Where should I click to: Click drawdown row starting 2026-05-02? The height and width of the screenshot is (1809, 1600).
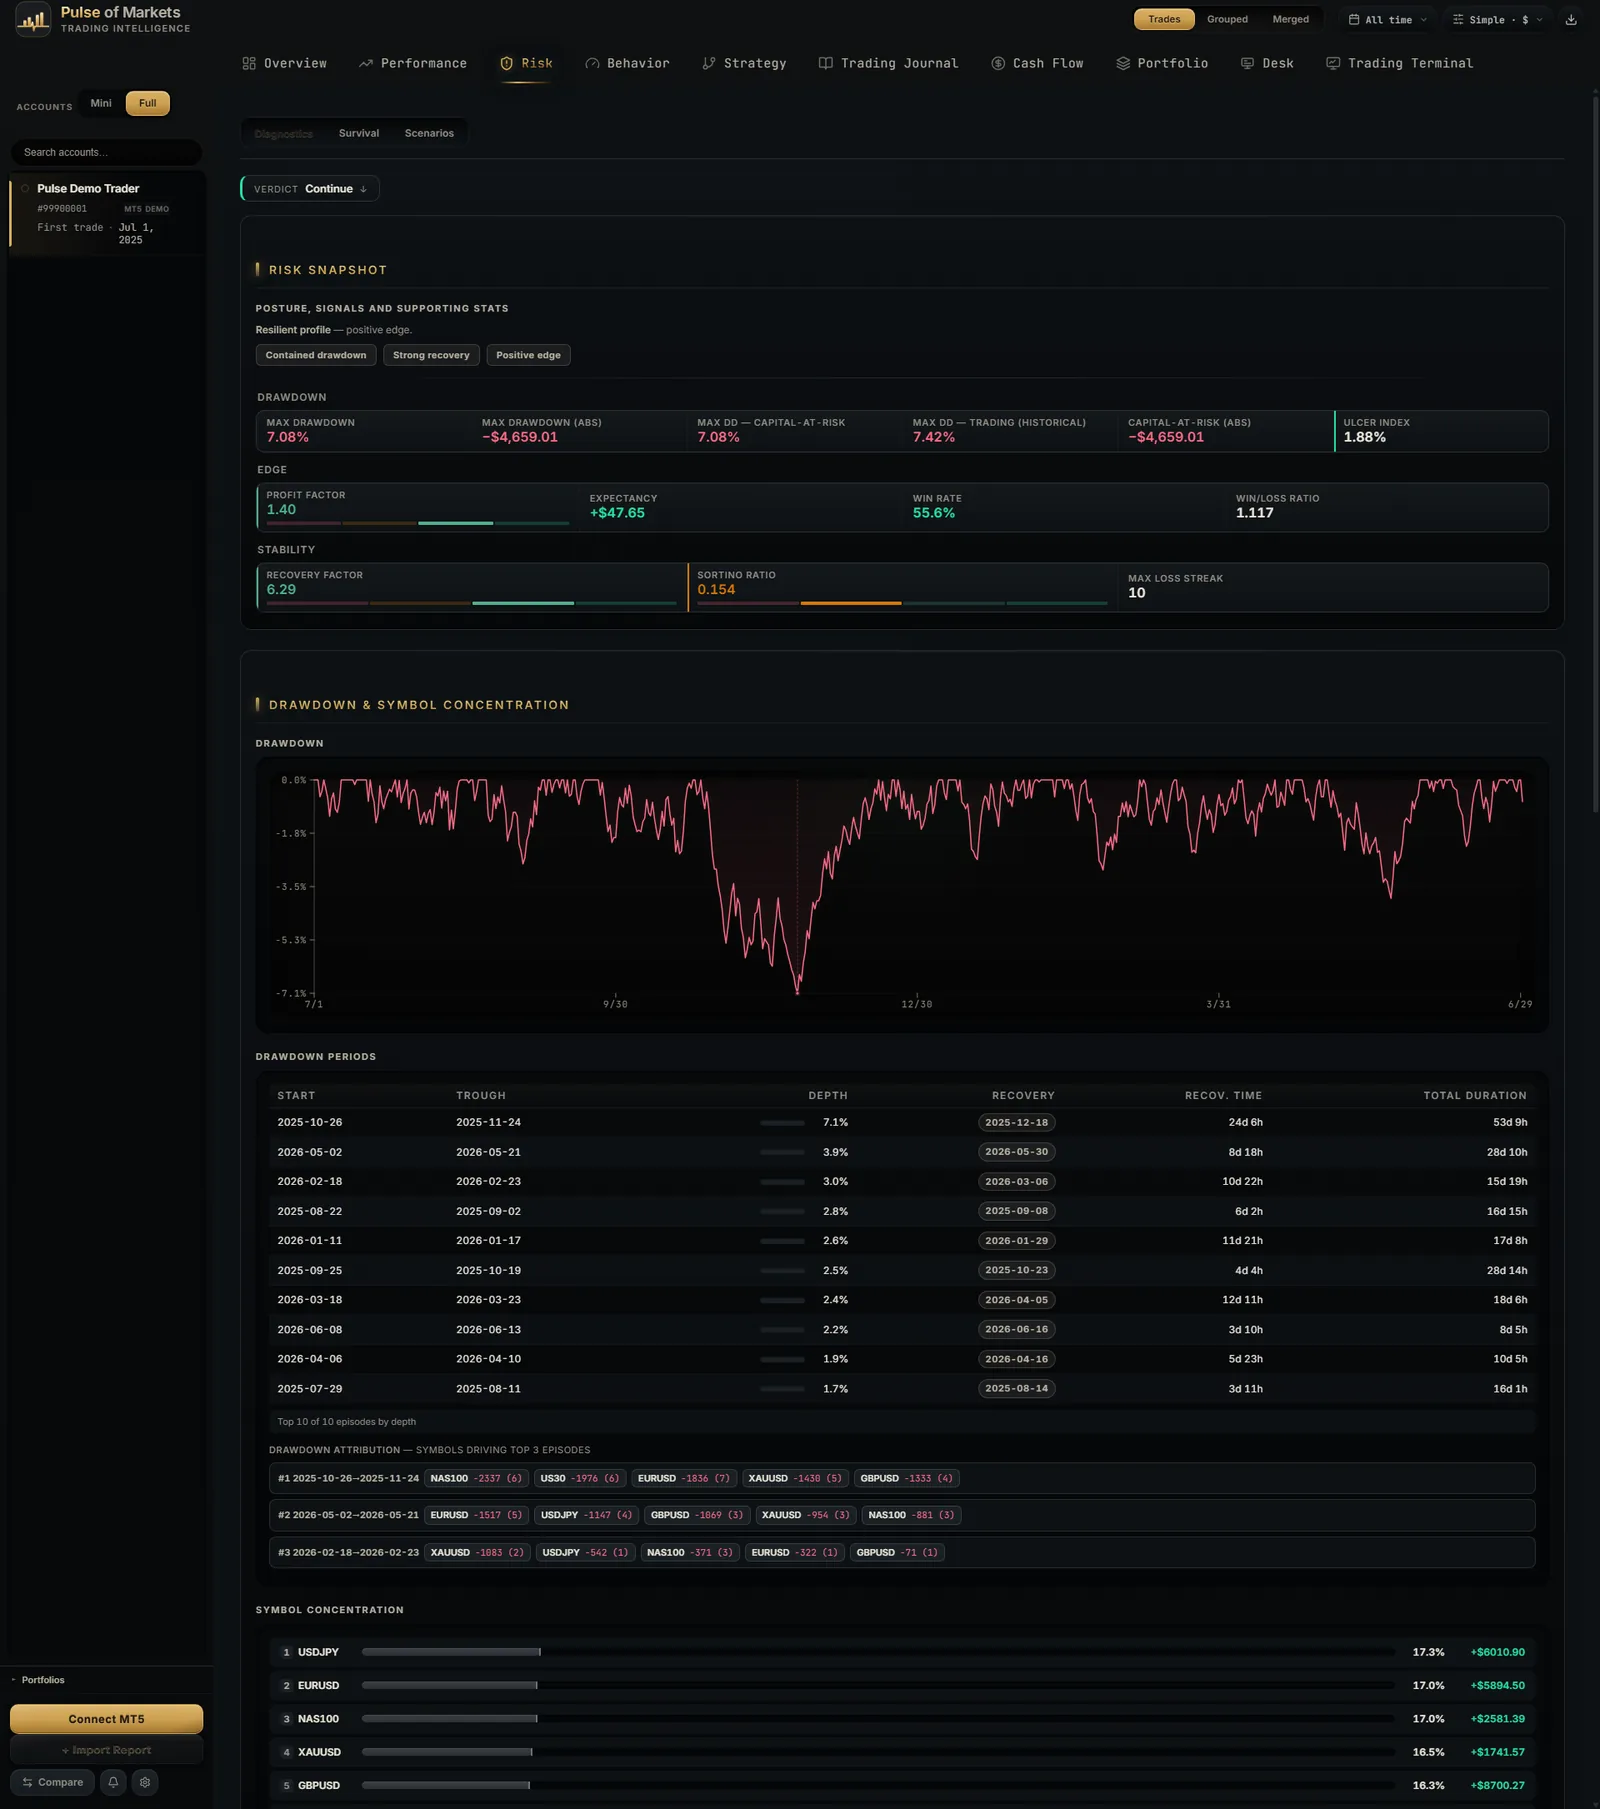(x=902, y=1152)
